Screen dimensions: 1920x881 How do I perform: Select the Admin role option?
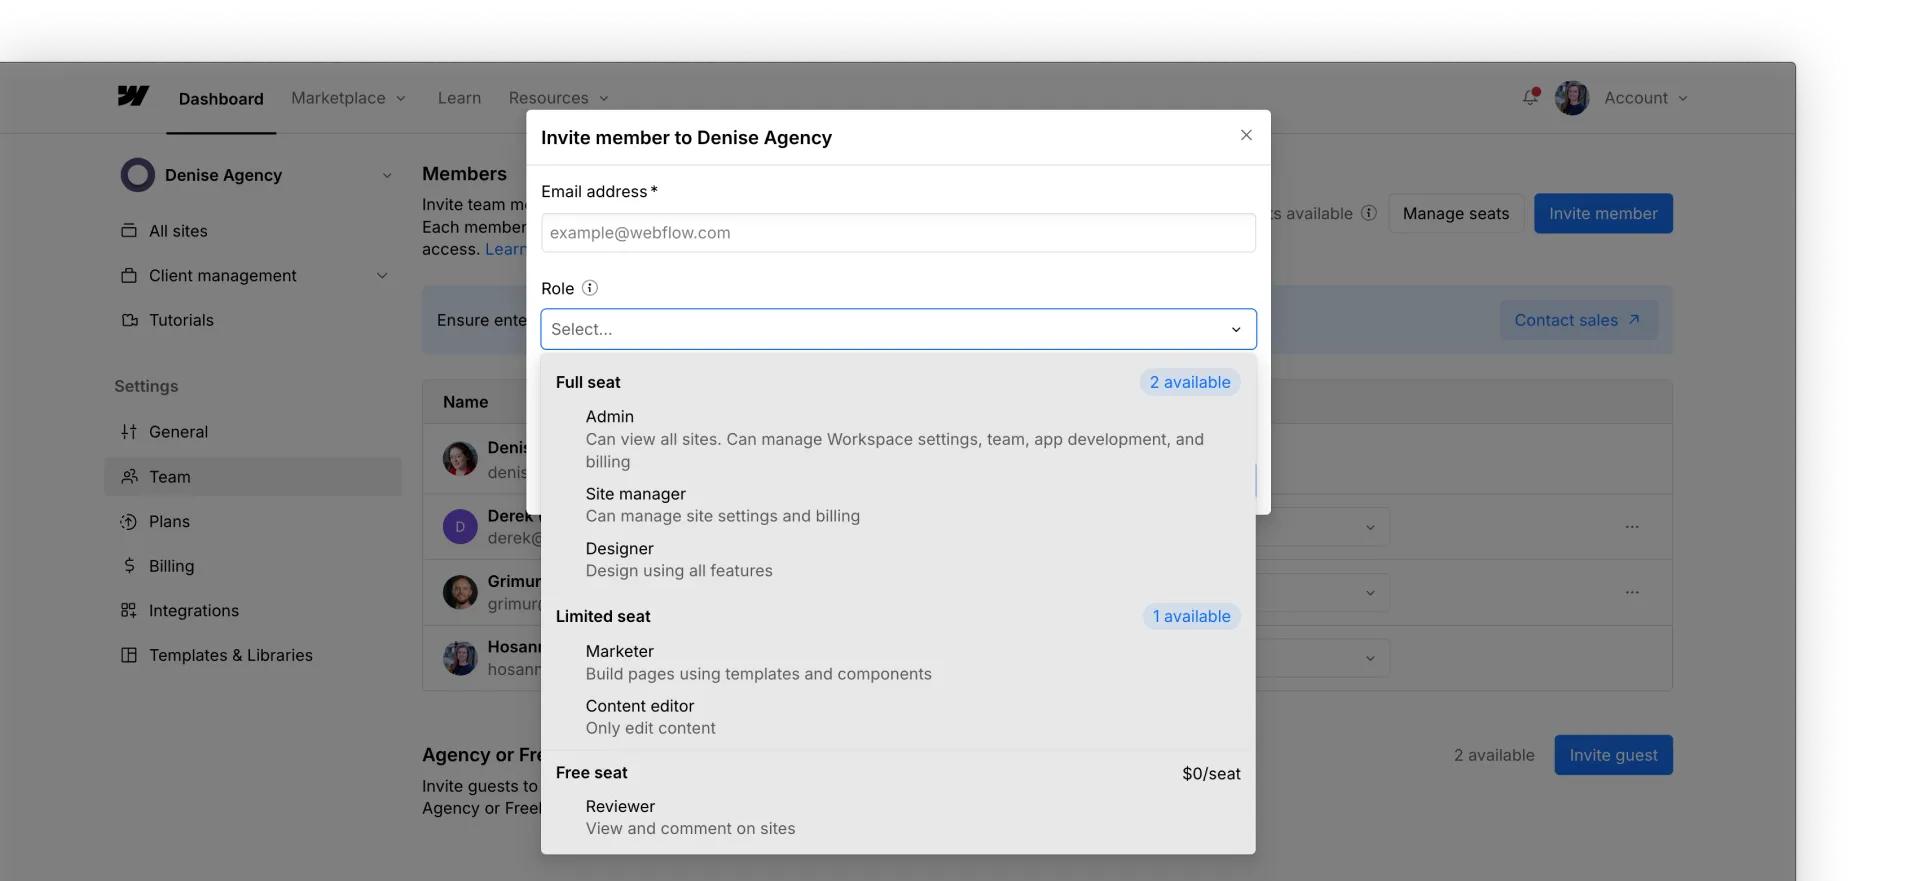tap(898, 439)
